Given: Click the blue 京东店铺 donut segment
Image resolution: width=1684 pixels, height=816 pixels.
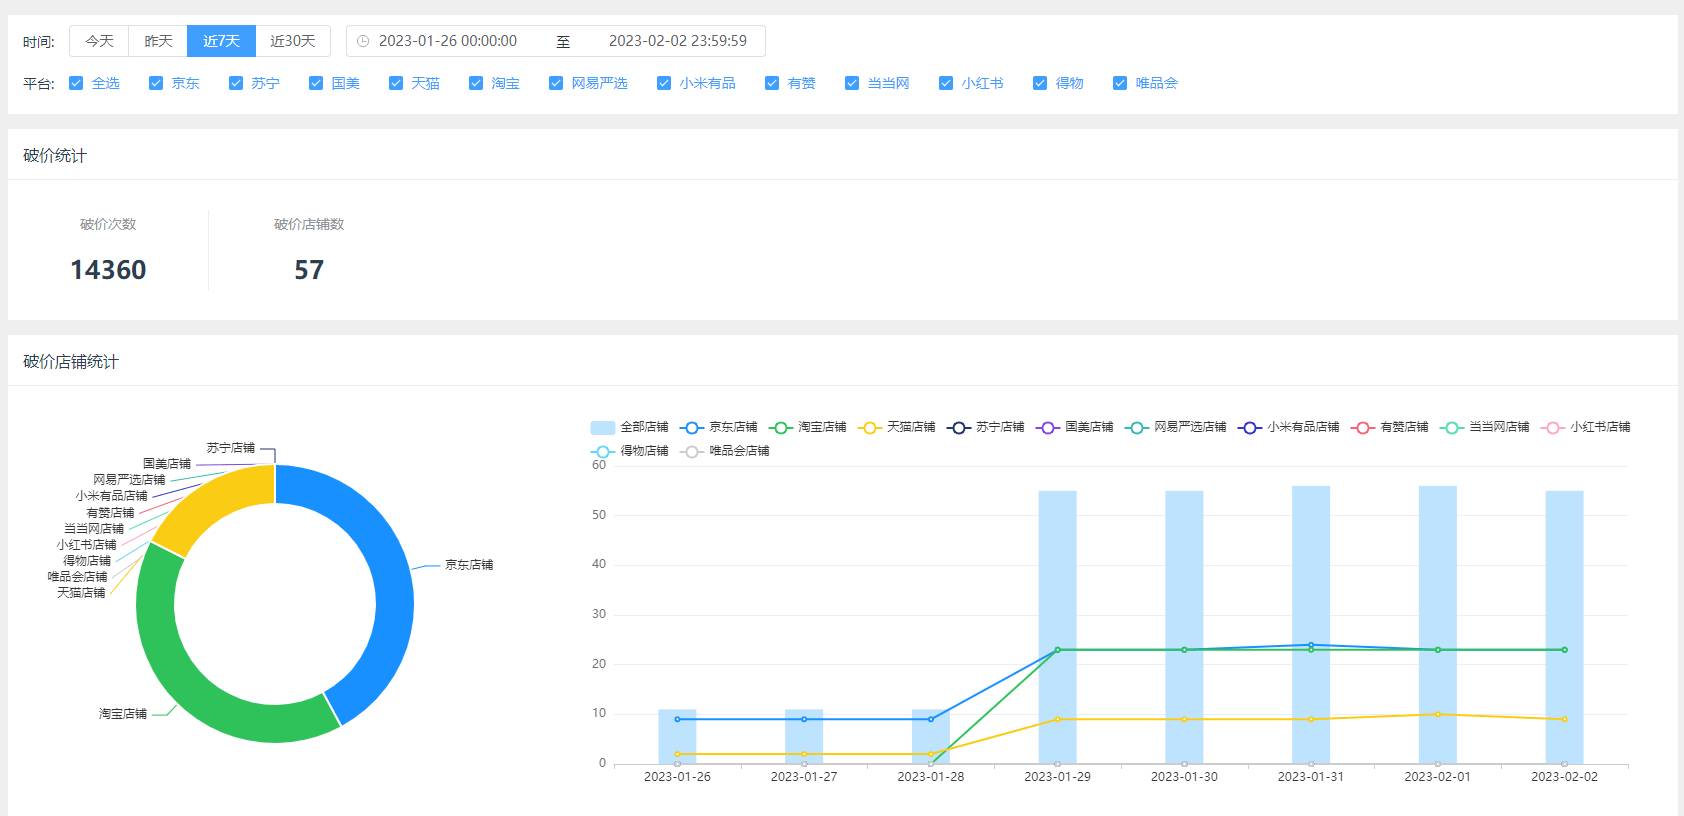Looking at the screenshot, I should coord(393,590).
